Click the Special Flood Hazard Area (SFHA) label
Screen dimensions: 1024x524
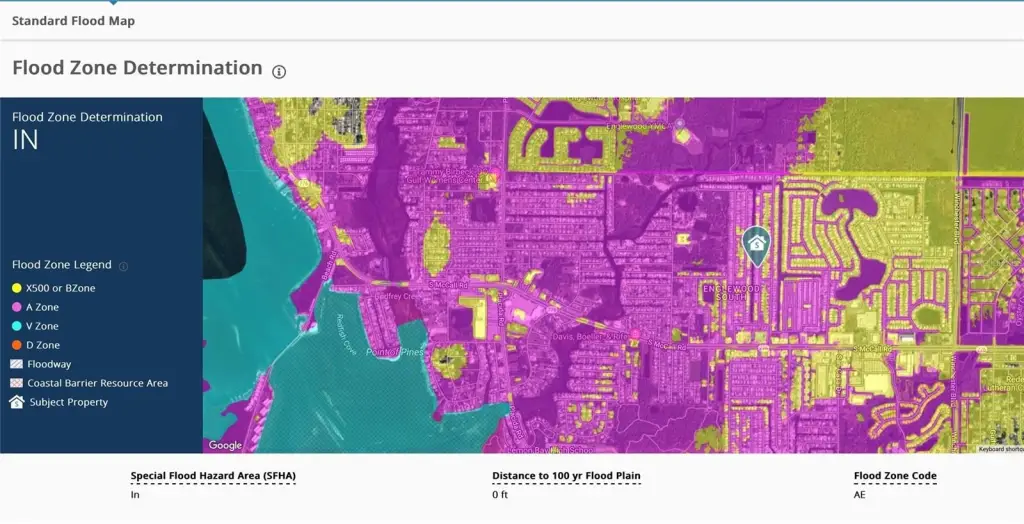(x=213, y=476)
